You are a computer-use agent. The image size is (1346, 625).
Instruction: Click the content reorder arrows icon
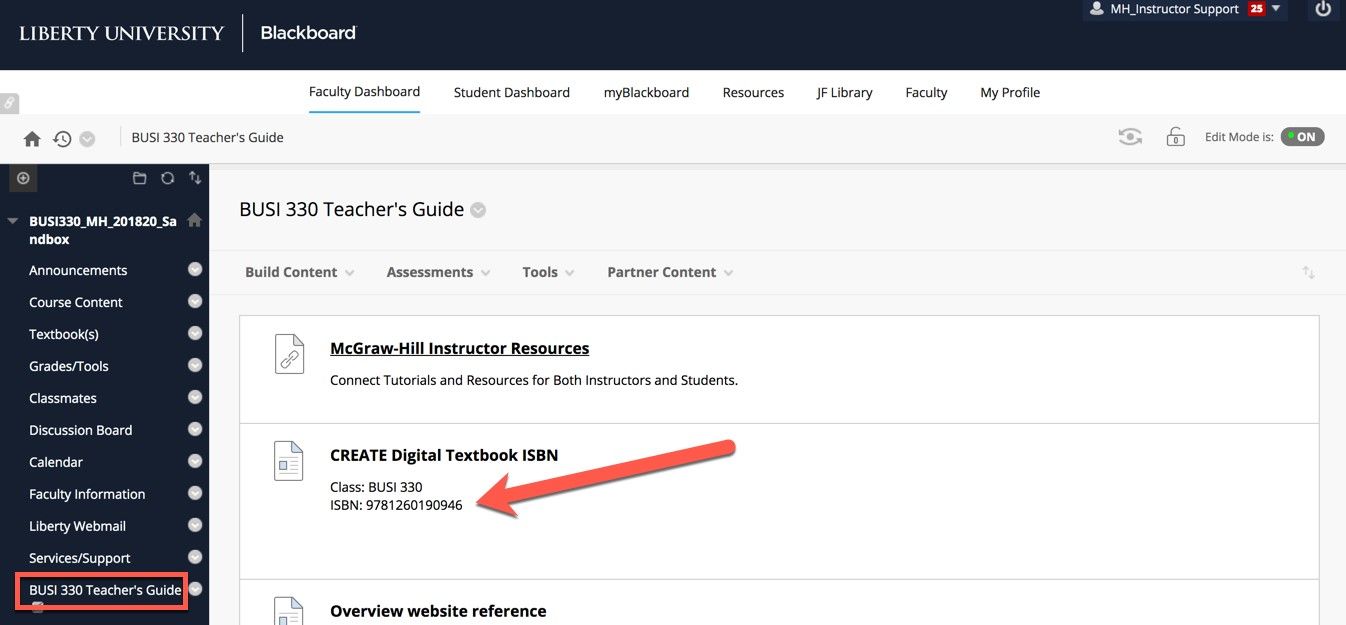pyautogui.click(x=1308, y=272)
